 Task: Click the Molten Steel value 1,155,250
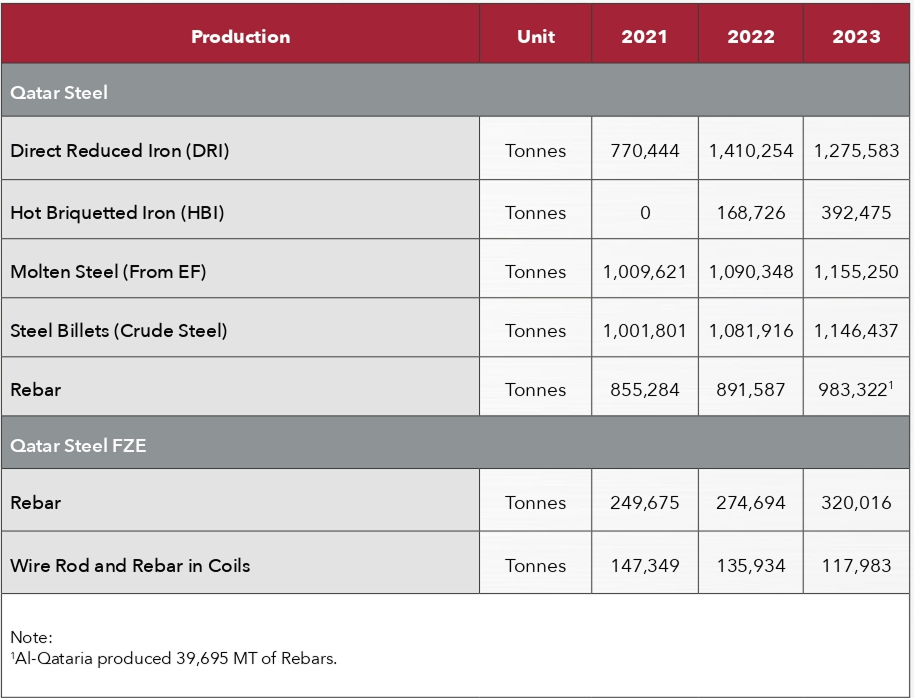pos(856,272)
